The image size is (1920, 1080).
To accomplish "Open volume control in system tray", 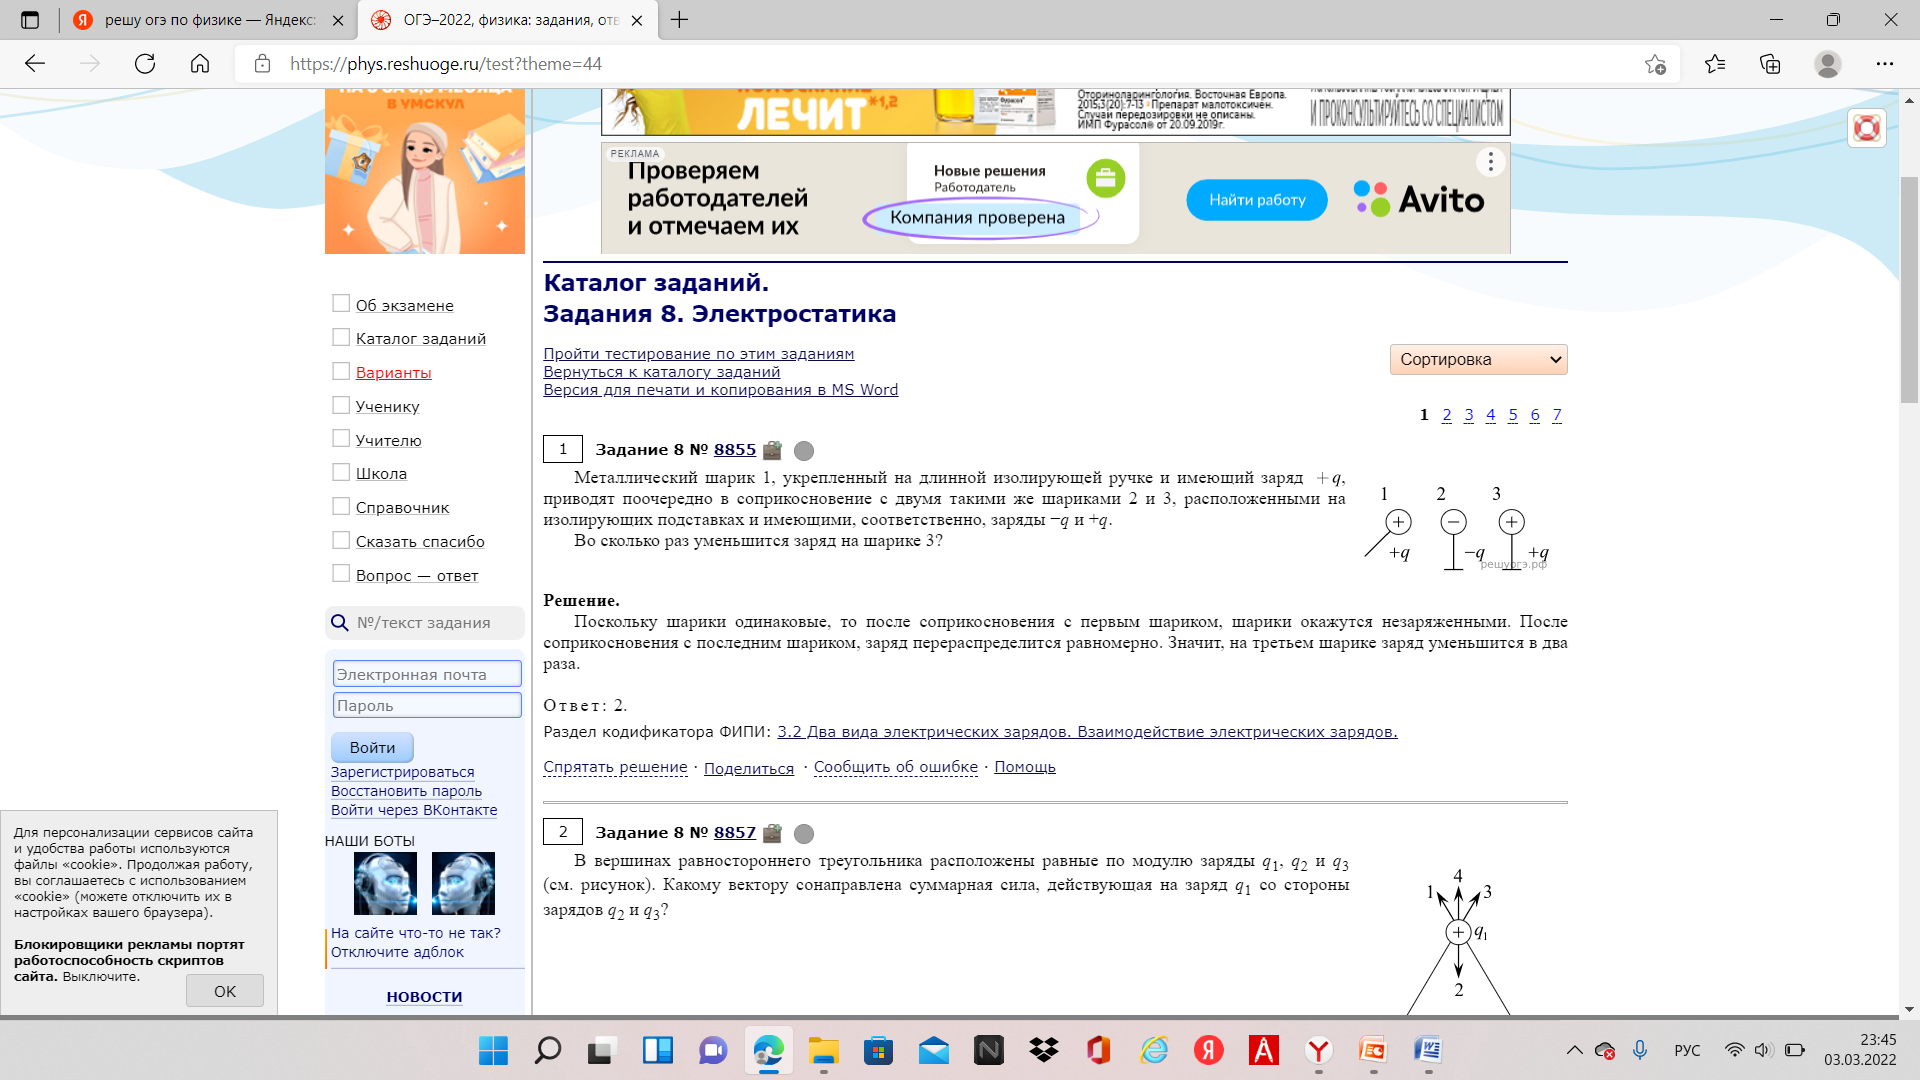I will tap(1763, 1050).
